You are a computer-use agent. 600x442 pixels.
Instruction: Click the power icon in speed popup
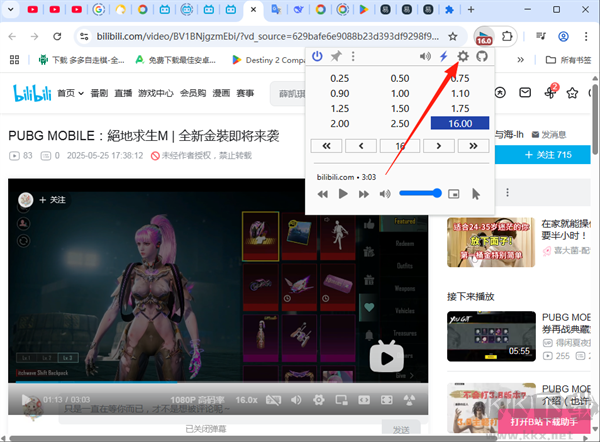318,57
